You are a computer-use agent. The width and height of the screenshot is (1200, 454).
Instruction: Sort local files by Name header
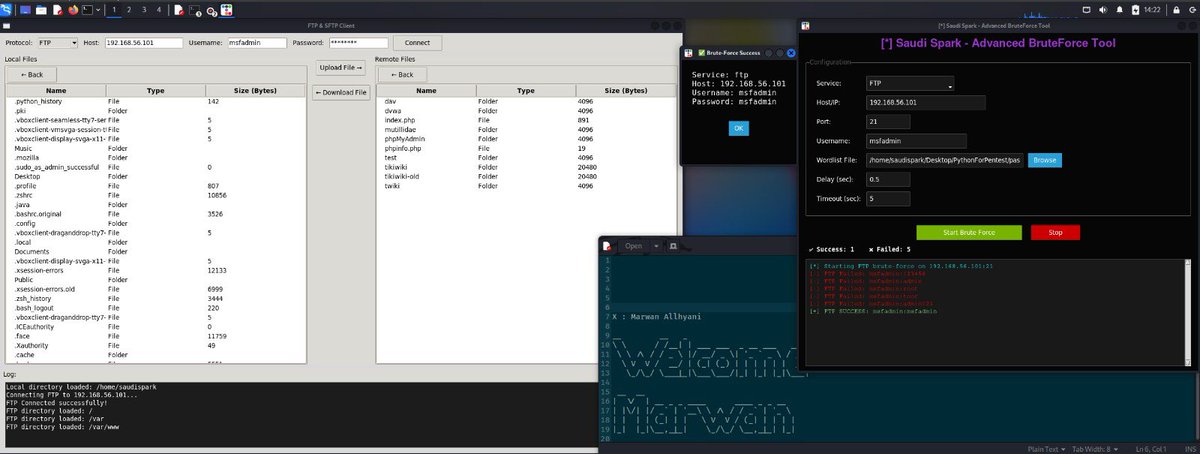point(56,91)
